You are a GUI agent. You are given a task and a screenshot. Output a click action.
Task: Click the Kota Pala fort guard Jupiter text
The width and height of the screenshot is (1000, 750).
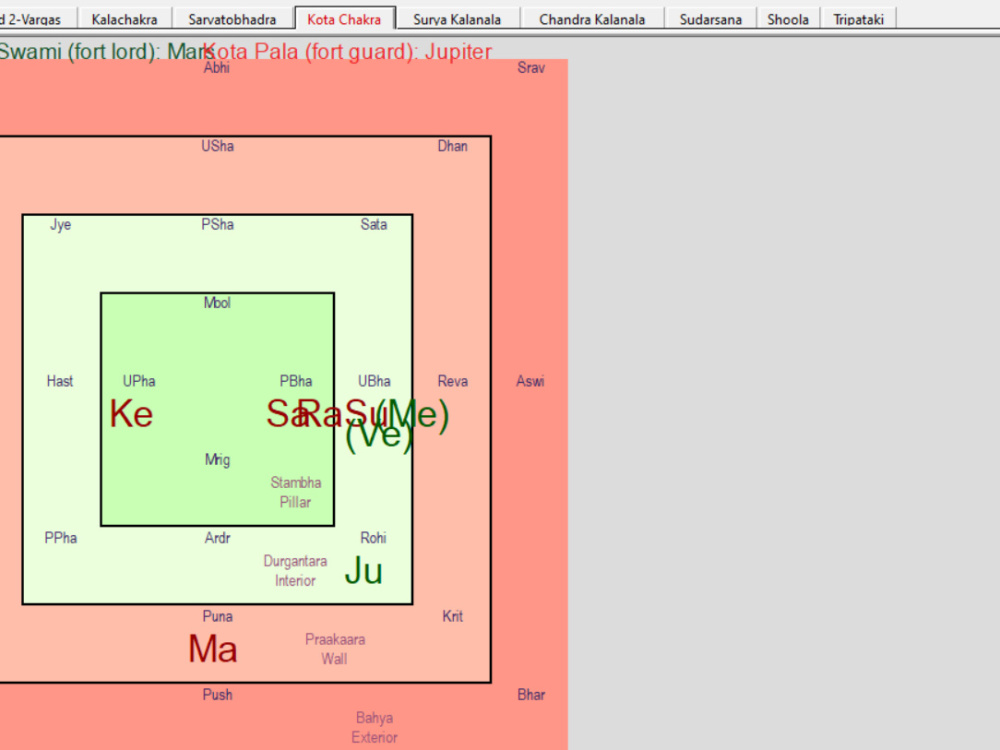click(x=349, y=51)
